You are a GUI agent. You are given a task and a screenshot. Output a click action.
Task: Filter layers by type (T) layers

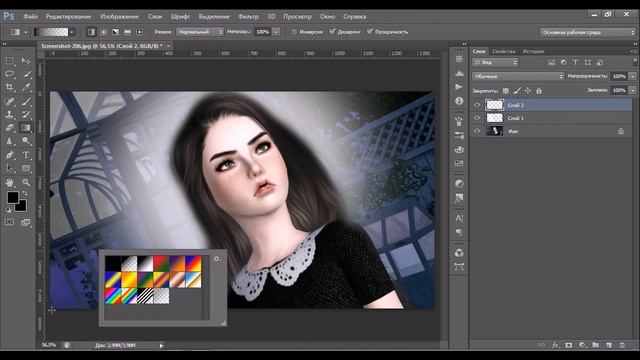[x=575, y=62]
